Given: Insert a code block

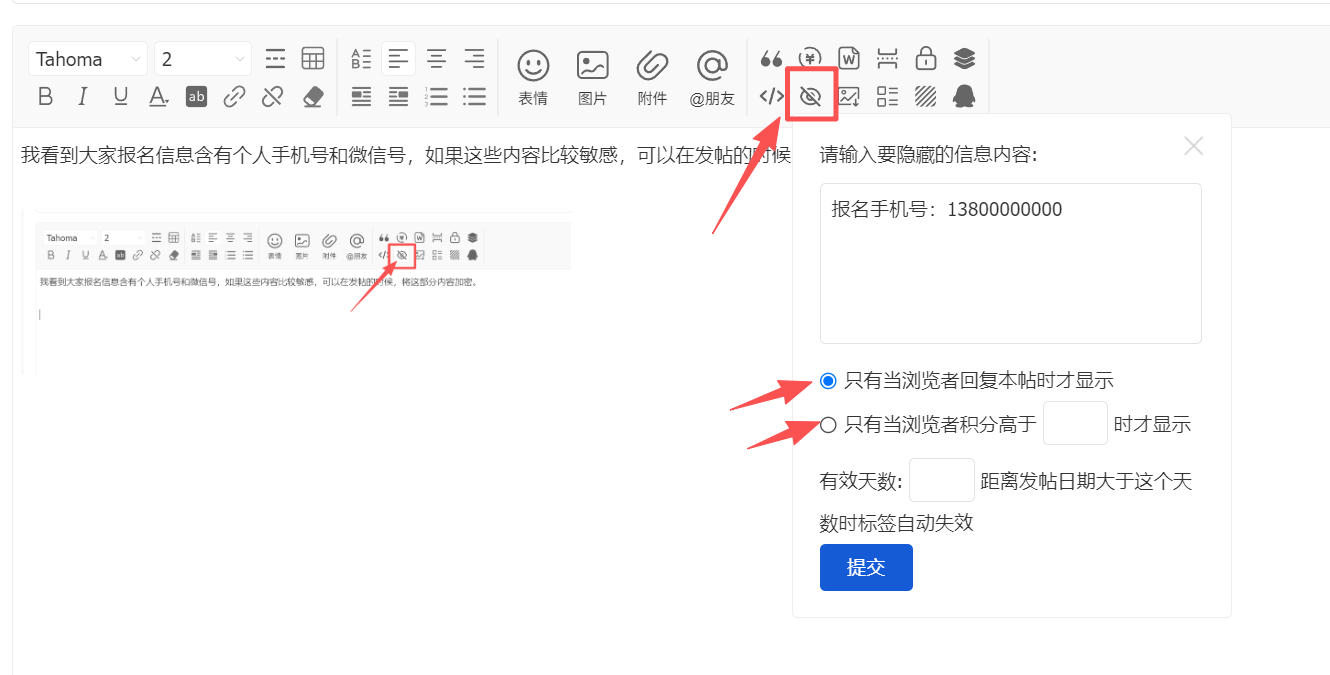Looking at the screenshot, I should tap(771, 97).
